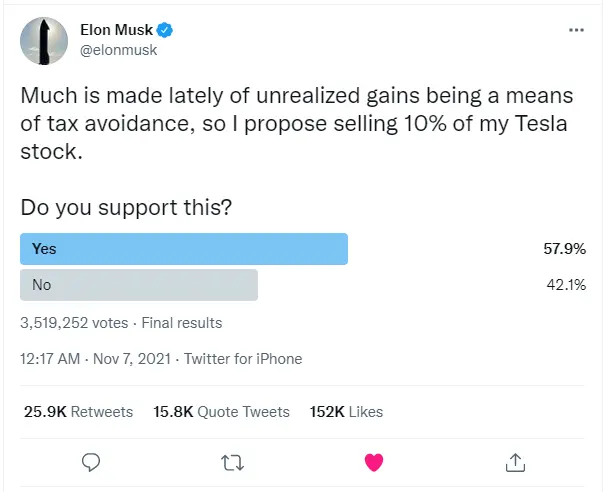Open the @elonmusk handle link
Image resolution: width=606 pixels, height=492 pixels.
[x=118, y=50]
